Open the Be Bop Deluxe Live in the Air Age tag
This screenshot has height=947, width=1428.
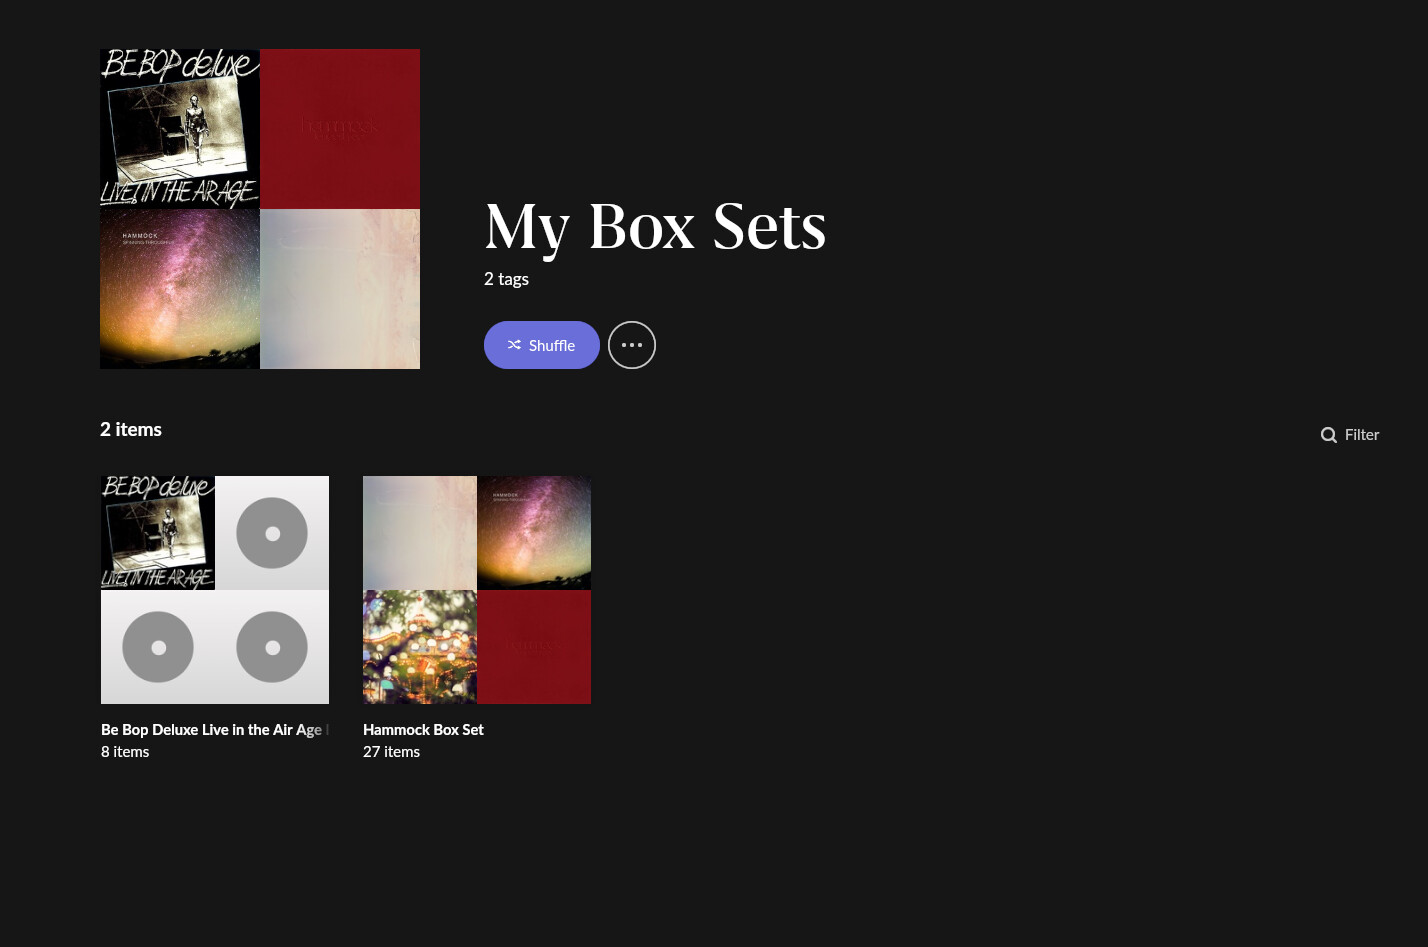pyautogui.click(x=215, y=730)
